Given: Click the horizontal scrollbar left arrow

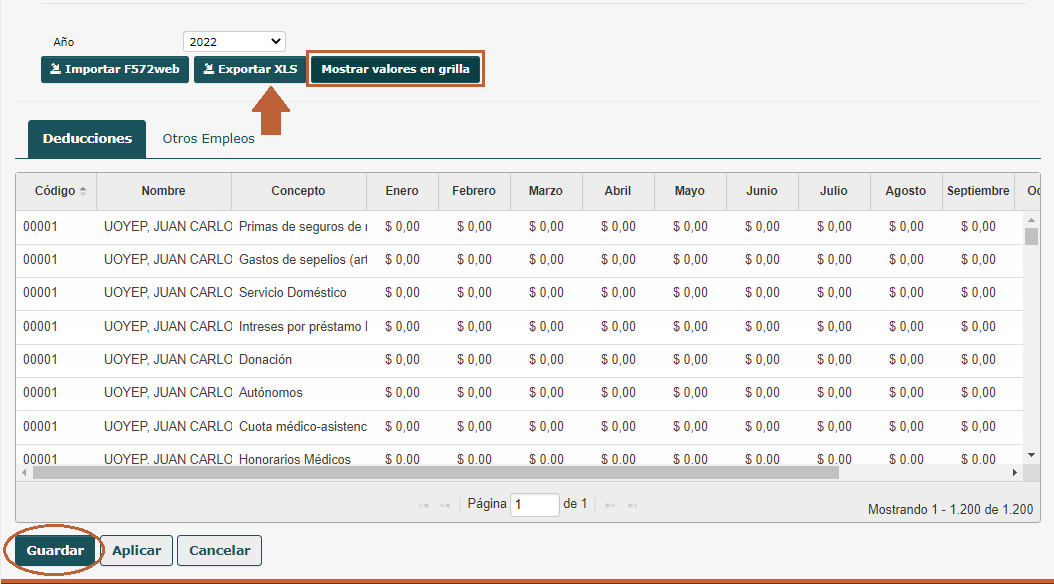Looking at the screenshot, I should pos(24,472).
